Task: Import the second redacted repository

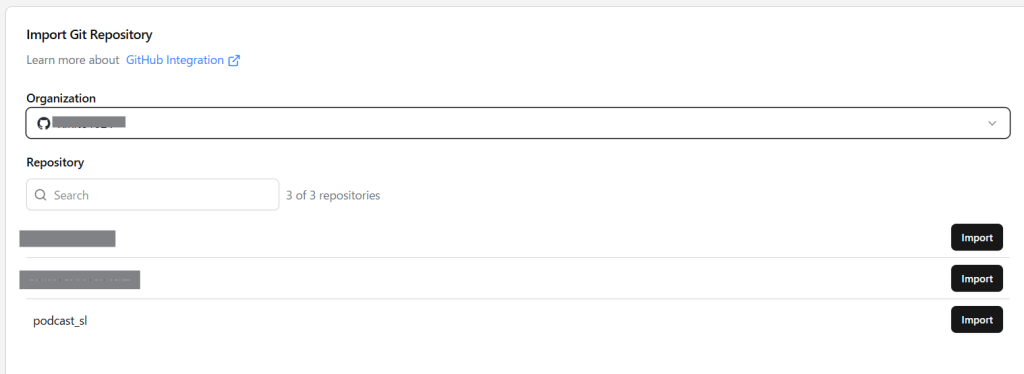Action: [x=976, y=279]
